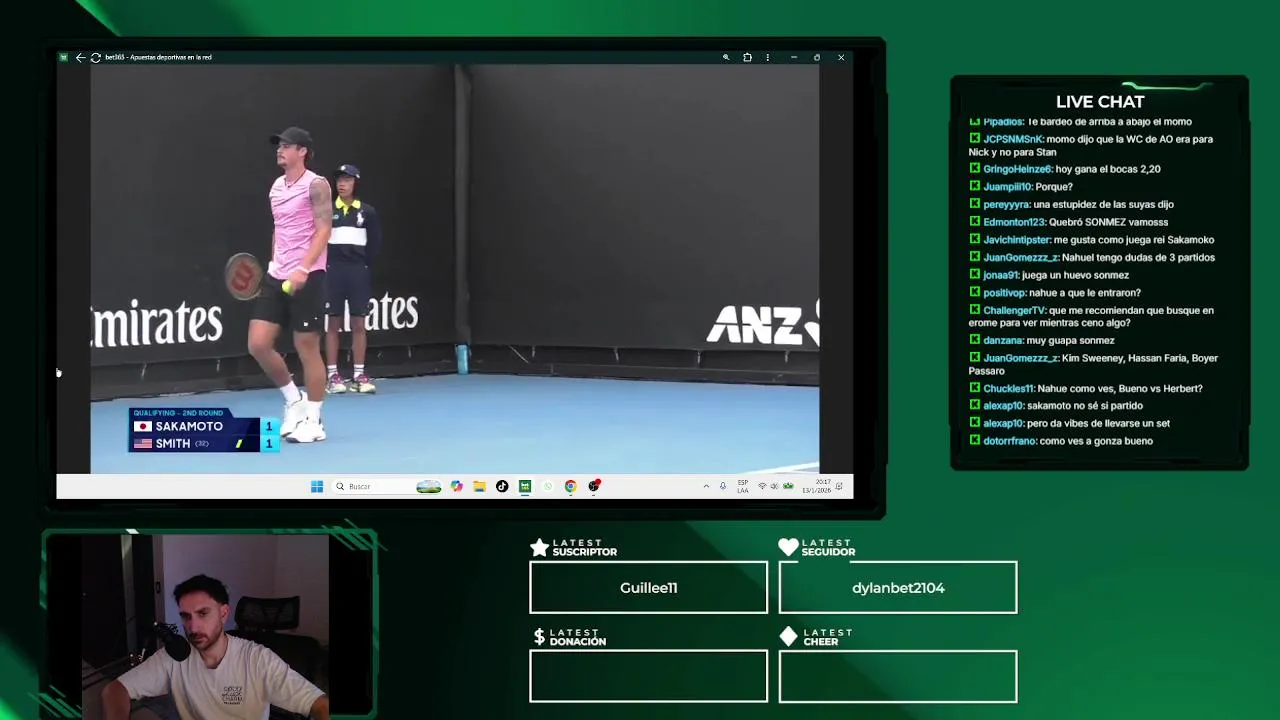Switch the ESP LAA keyboard language

(x=743, y=486)
